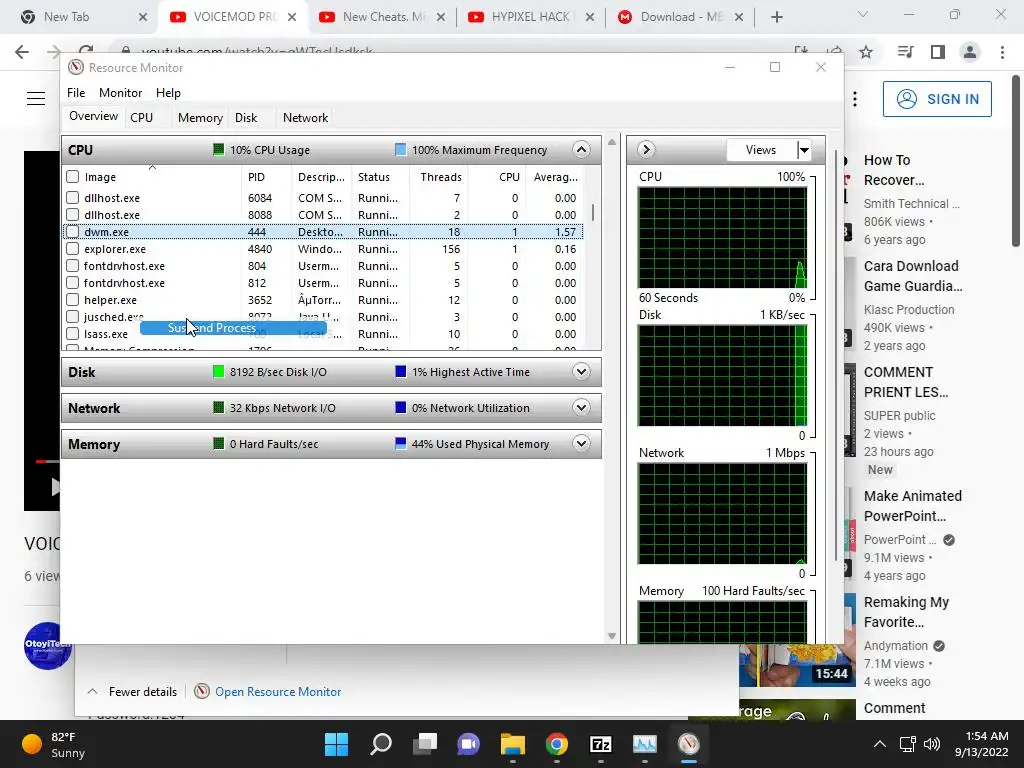1024x768 pixels.
Task: Switch to the CPU tab
Action: click(142, 118)
